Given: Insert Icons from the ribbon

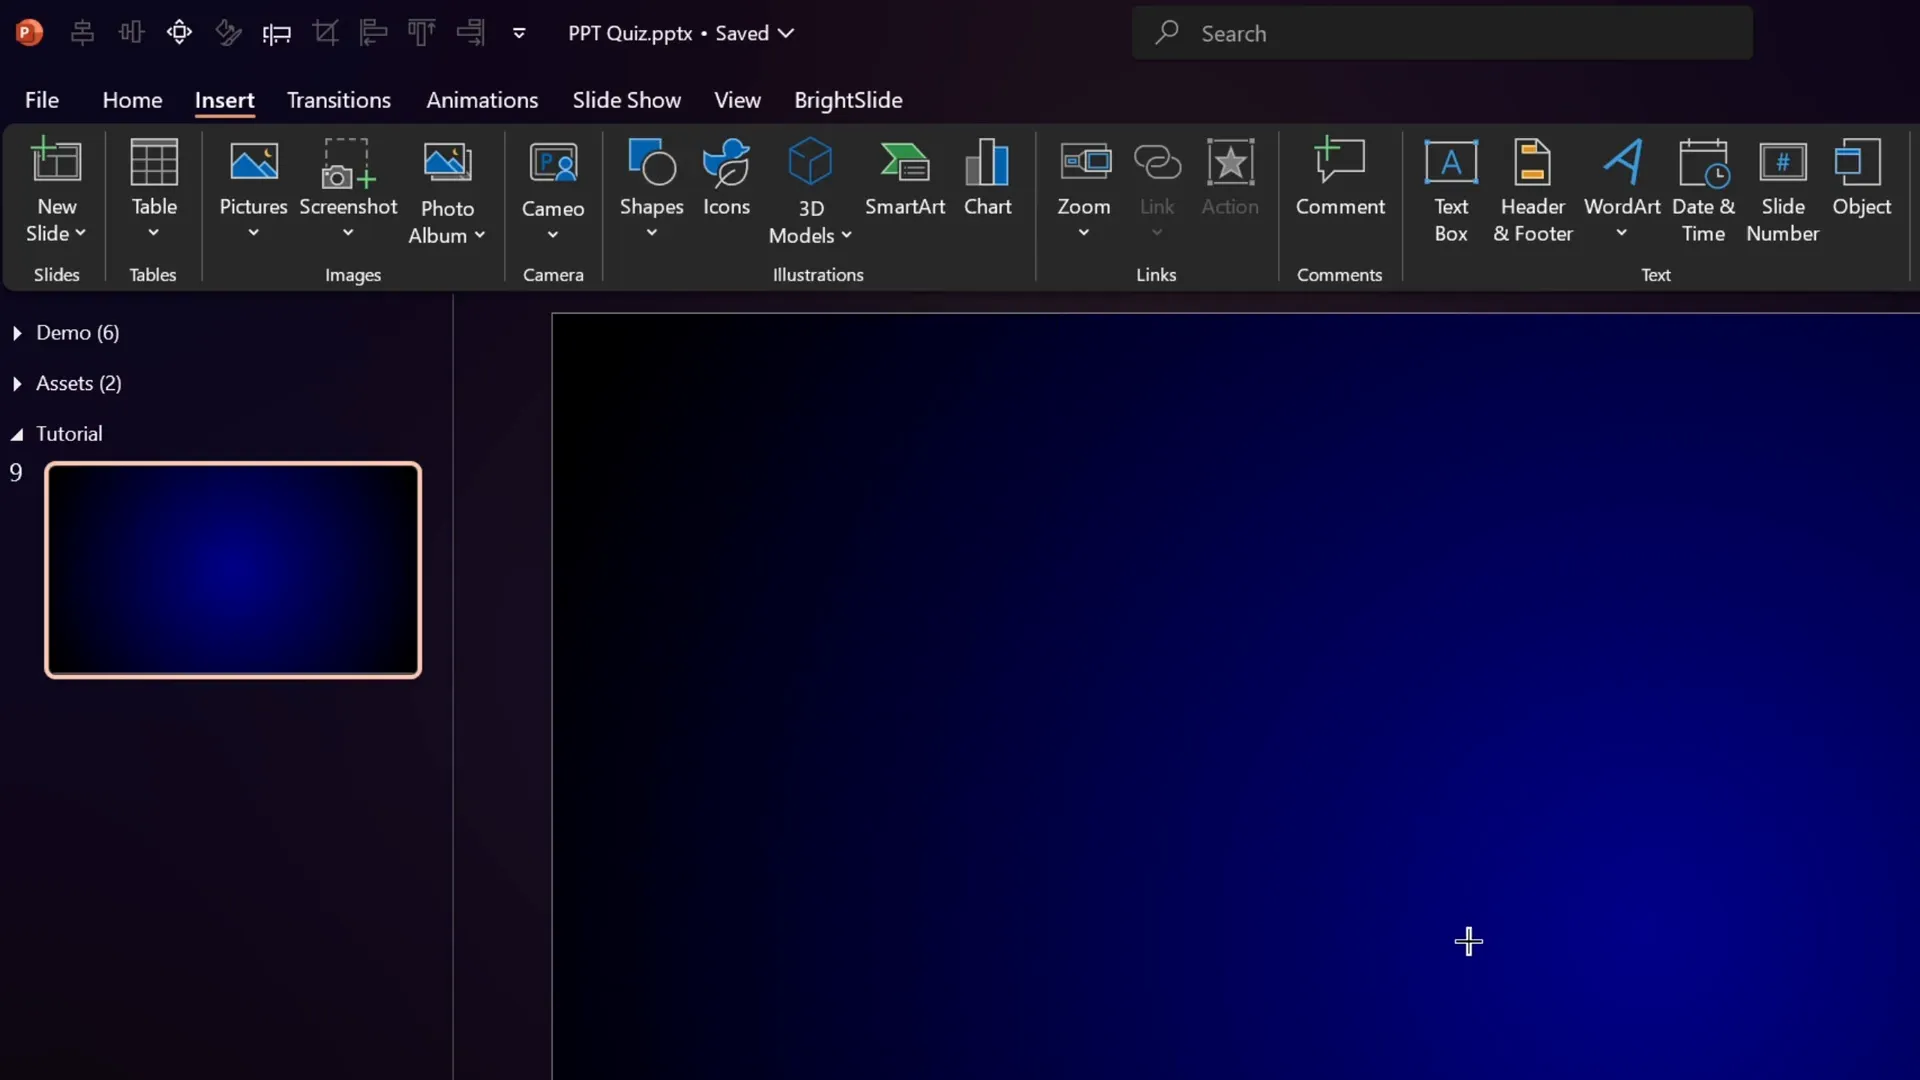Looking at the screenshot, I should 726,178.
